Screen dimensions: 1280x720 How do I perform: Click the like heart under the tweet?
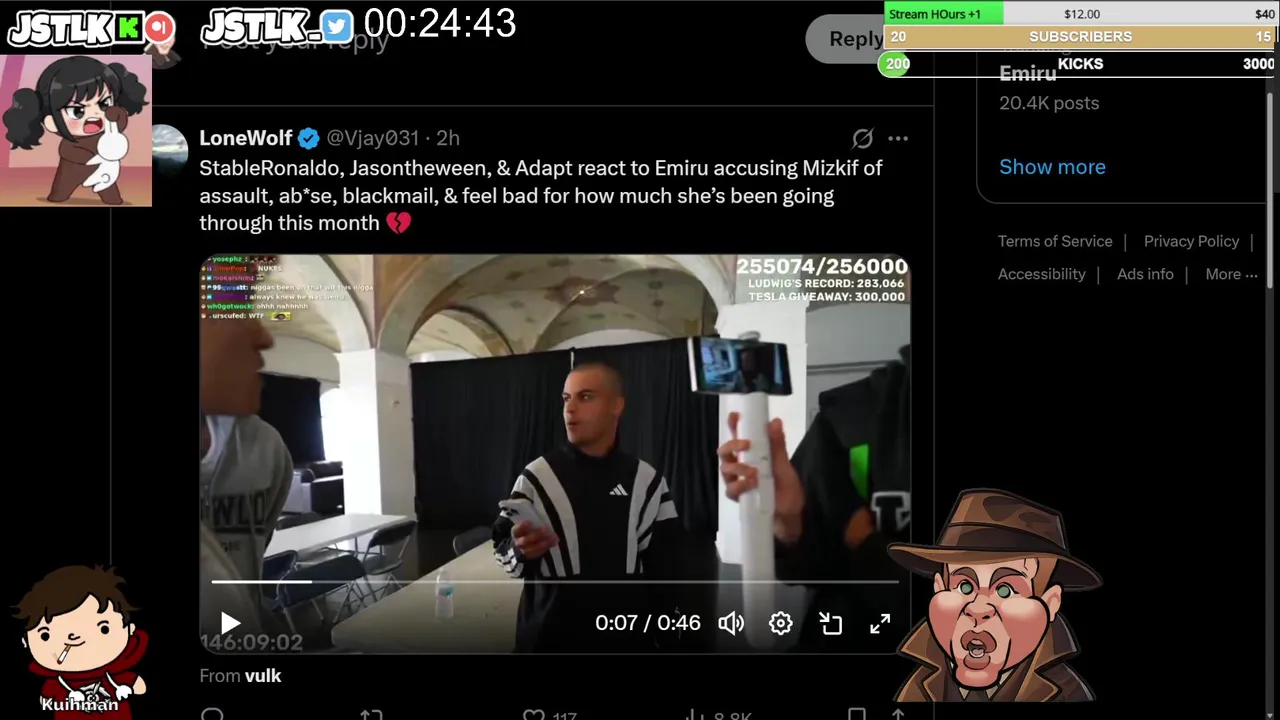534,714
